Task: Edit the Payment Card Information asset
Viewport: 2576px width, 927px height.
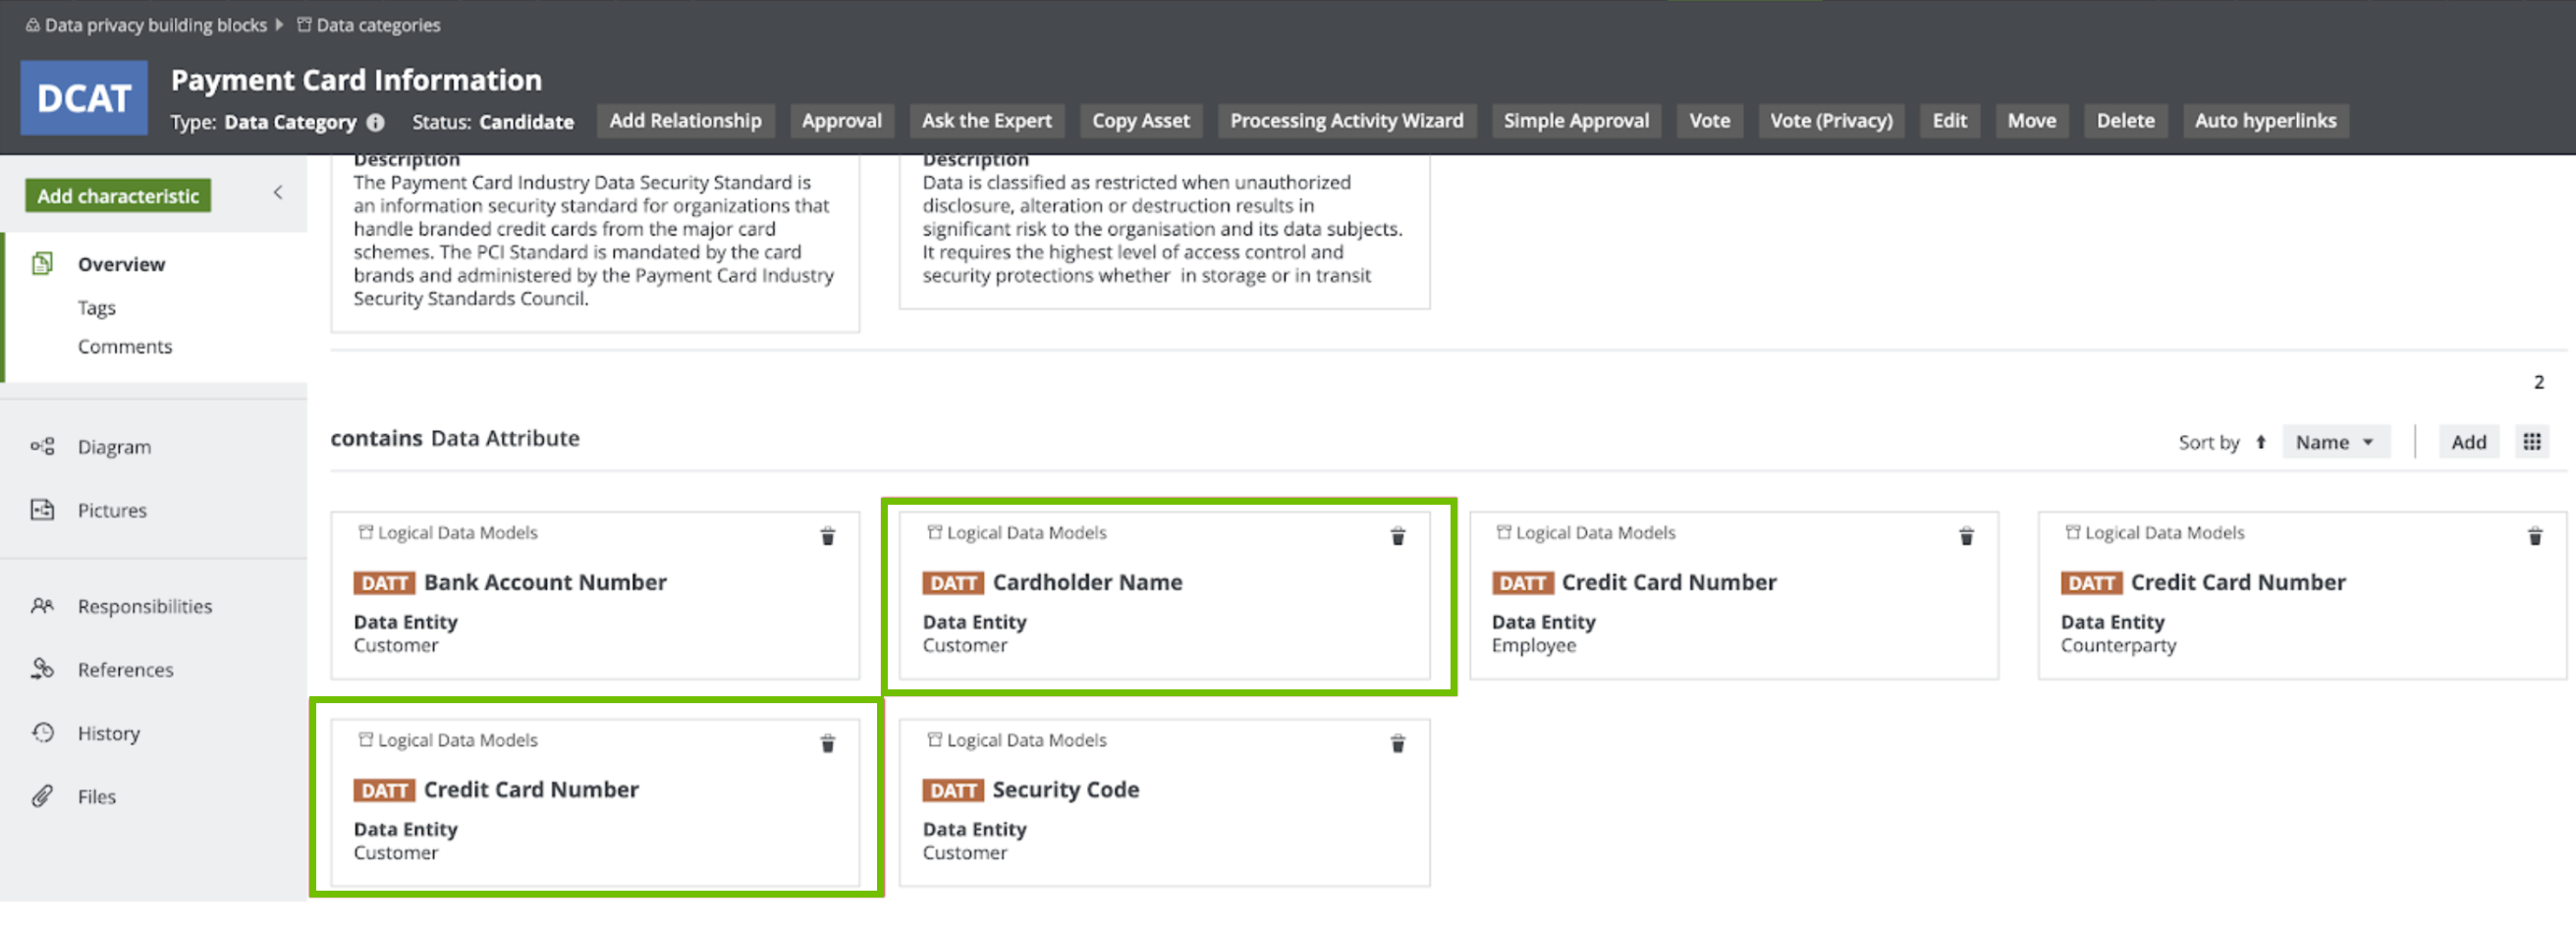Action: (1949, 121)
